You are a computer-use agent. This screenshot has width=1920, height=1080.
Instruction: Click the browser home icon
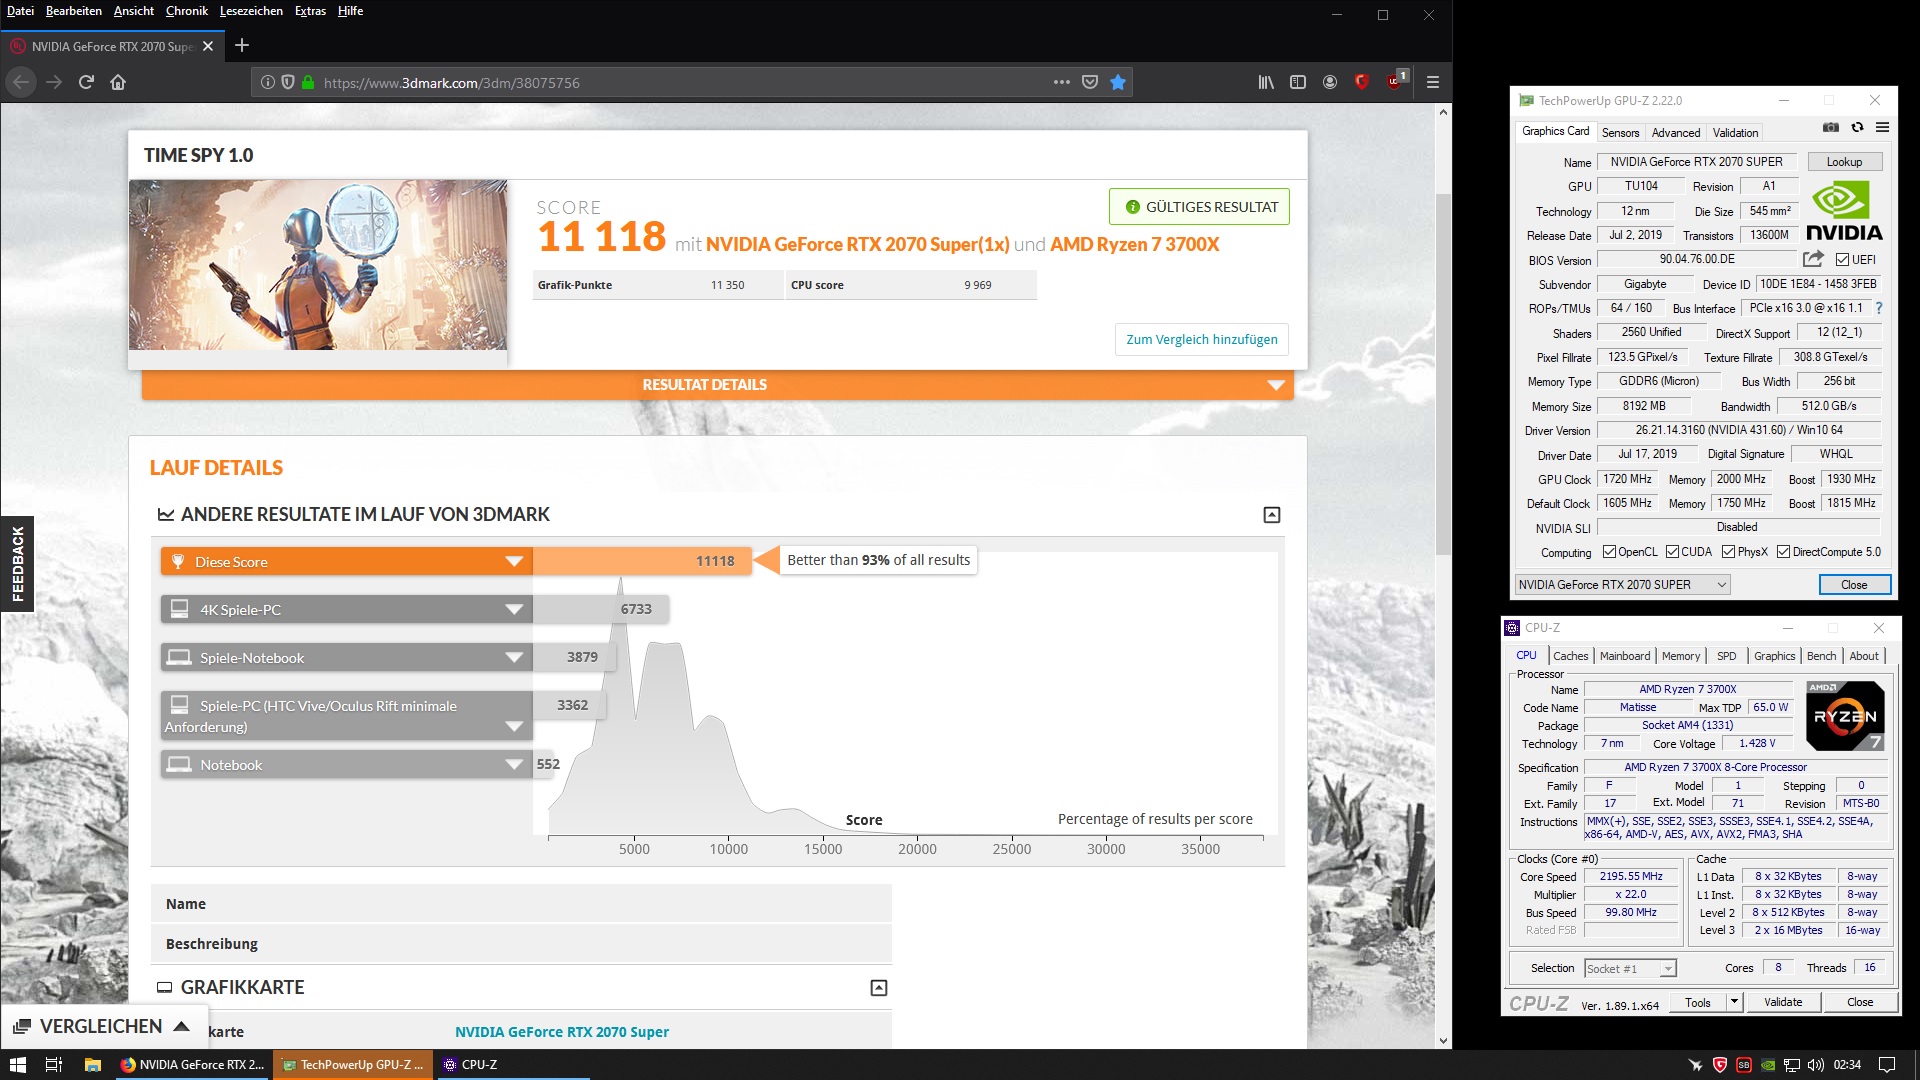coord(118,83)
